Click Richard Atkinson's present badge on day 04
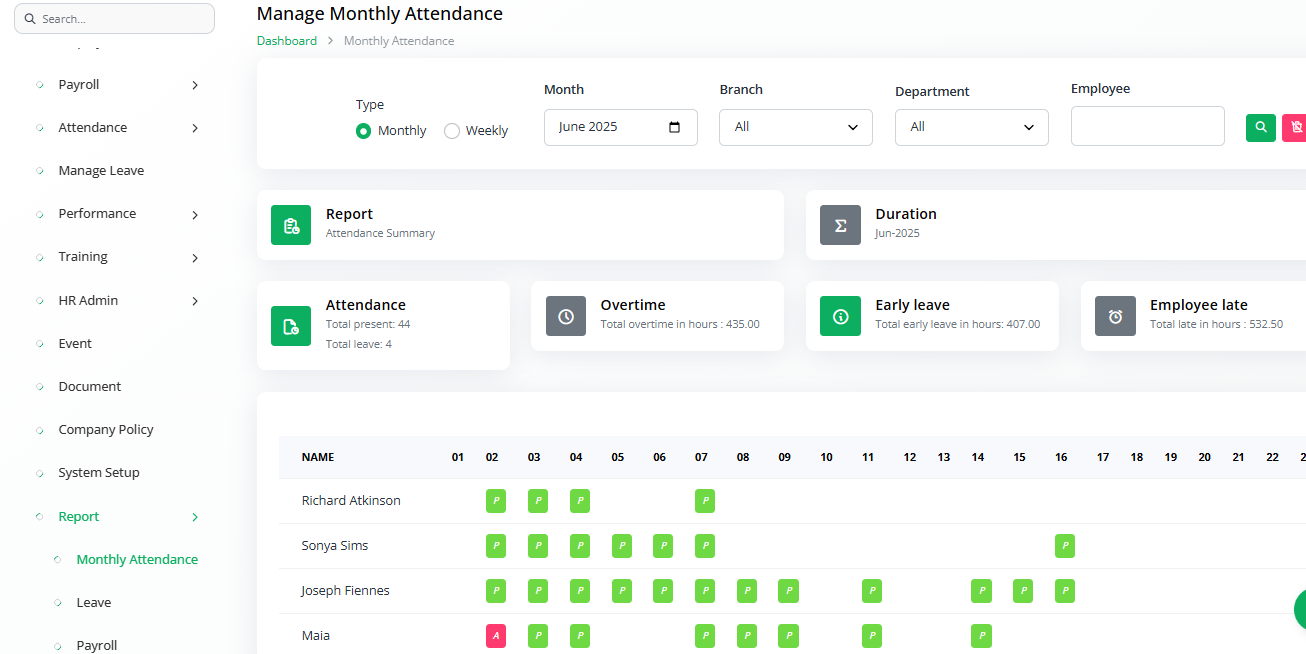This screenshot has width=1306, height=654. 580,501
